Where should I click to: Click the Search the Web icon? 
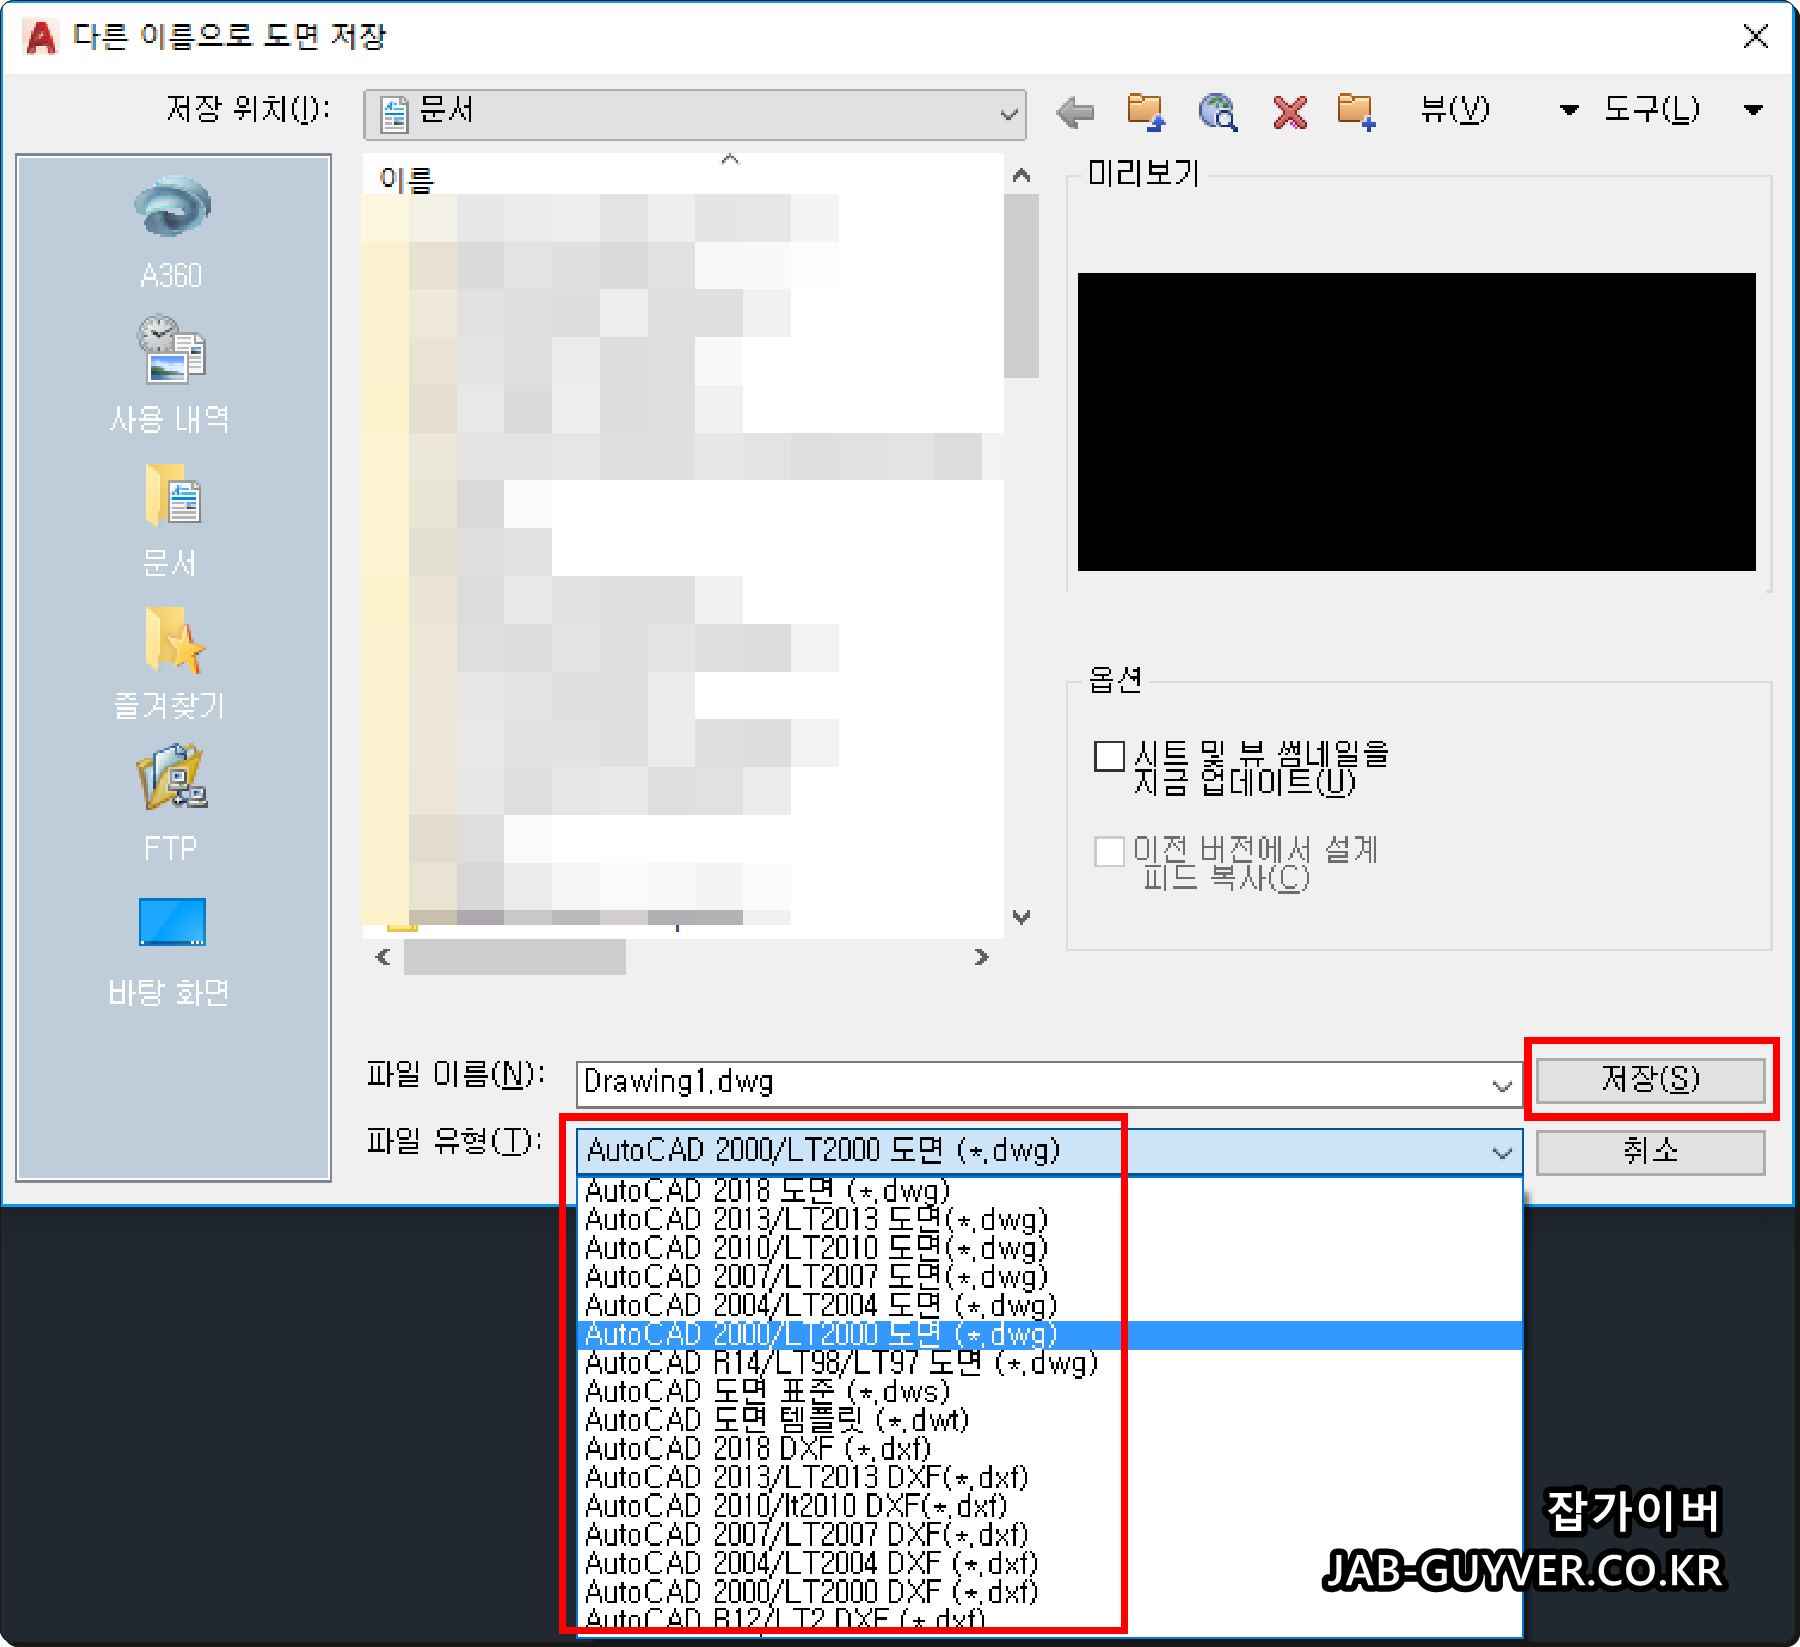[1218, 112]
